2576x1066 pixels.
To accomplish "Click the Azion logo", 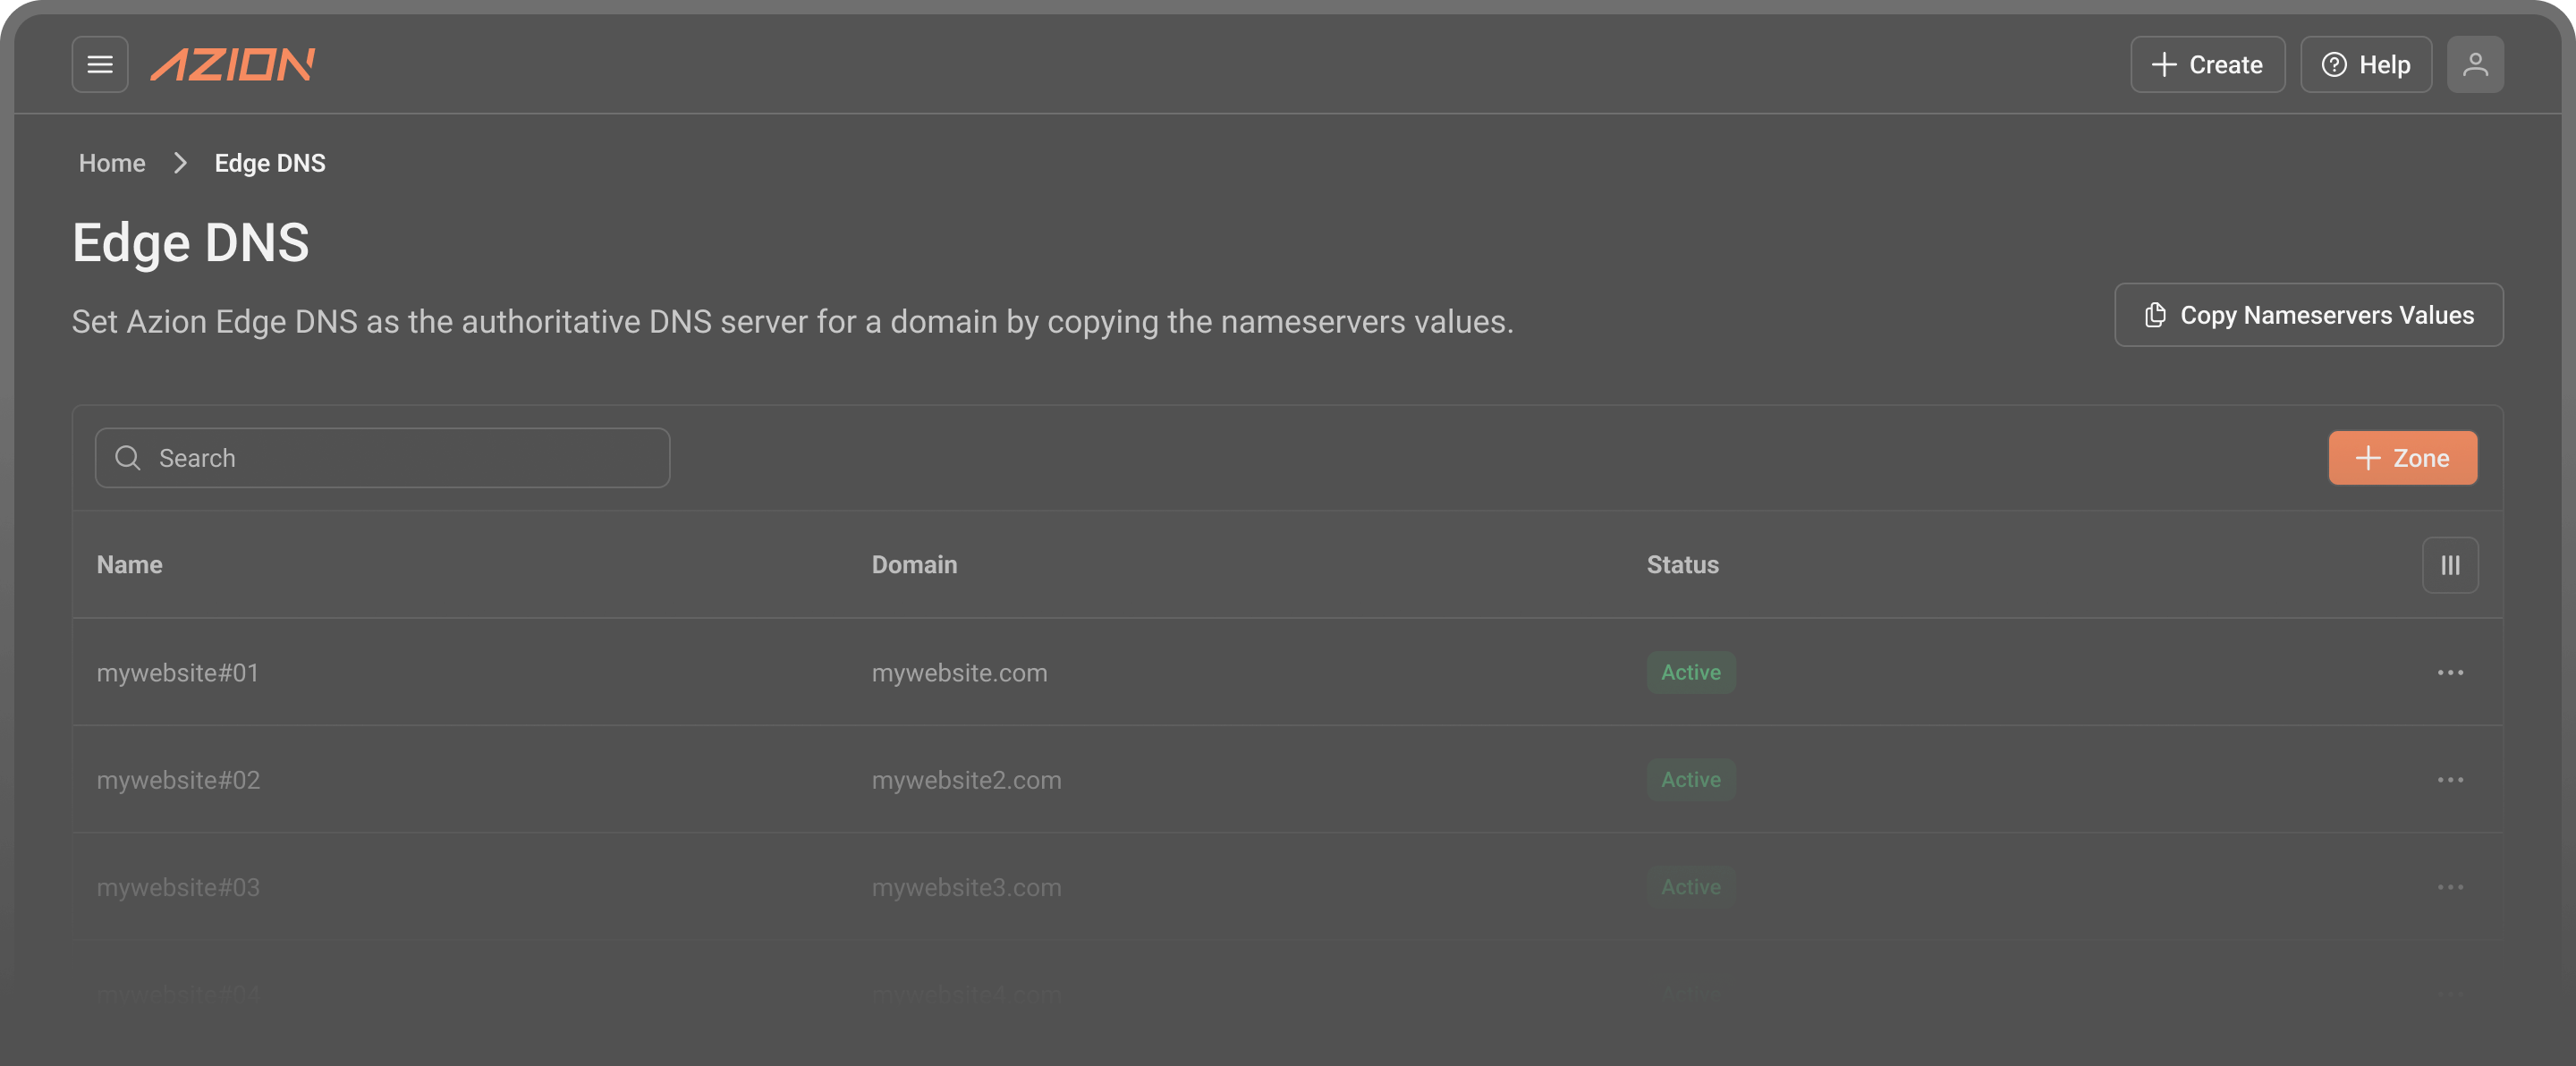I will 232,65.
